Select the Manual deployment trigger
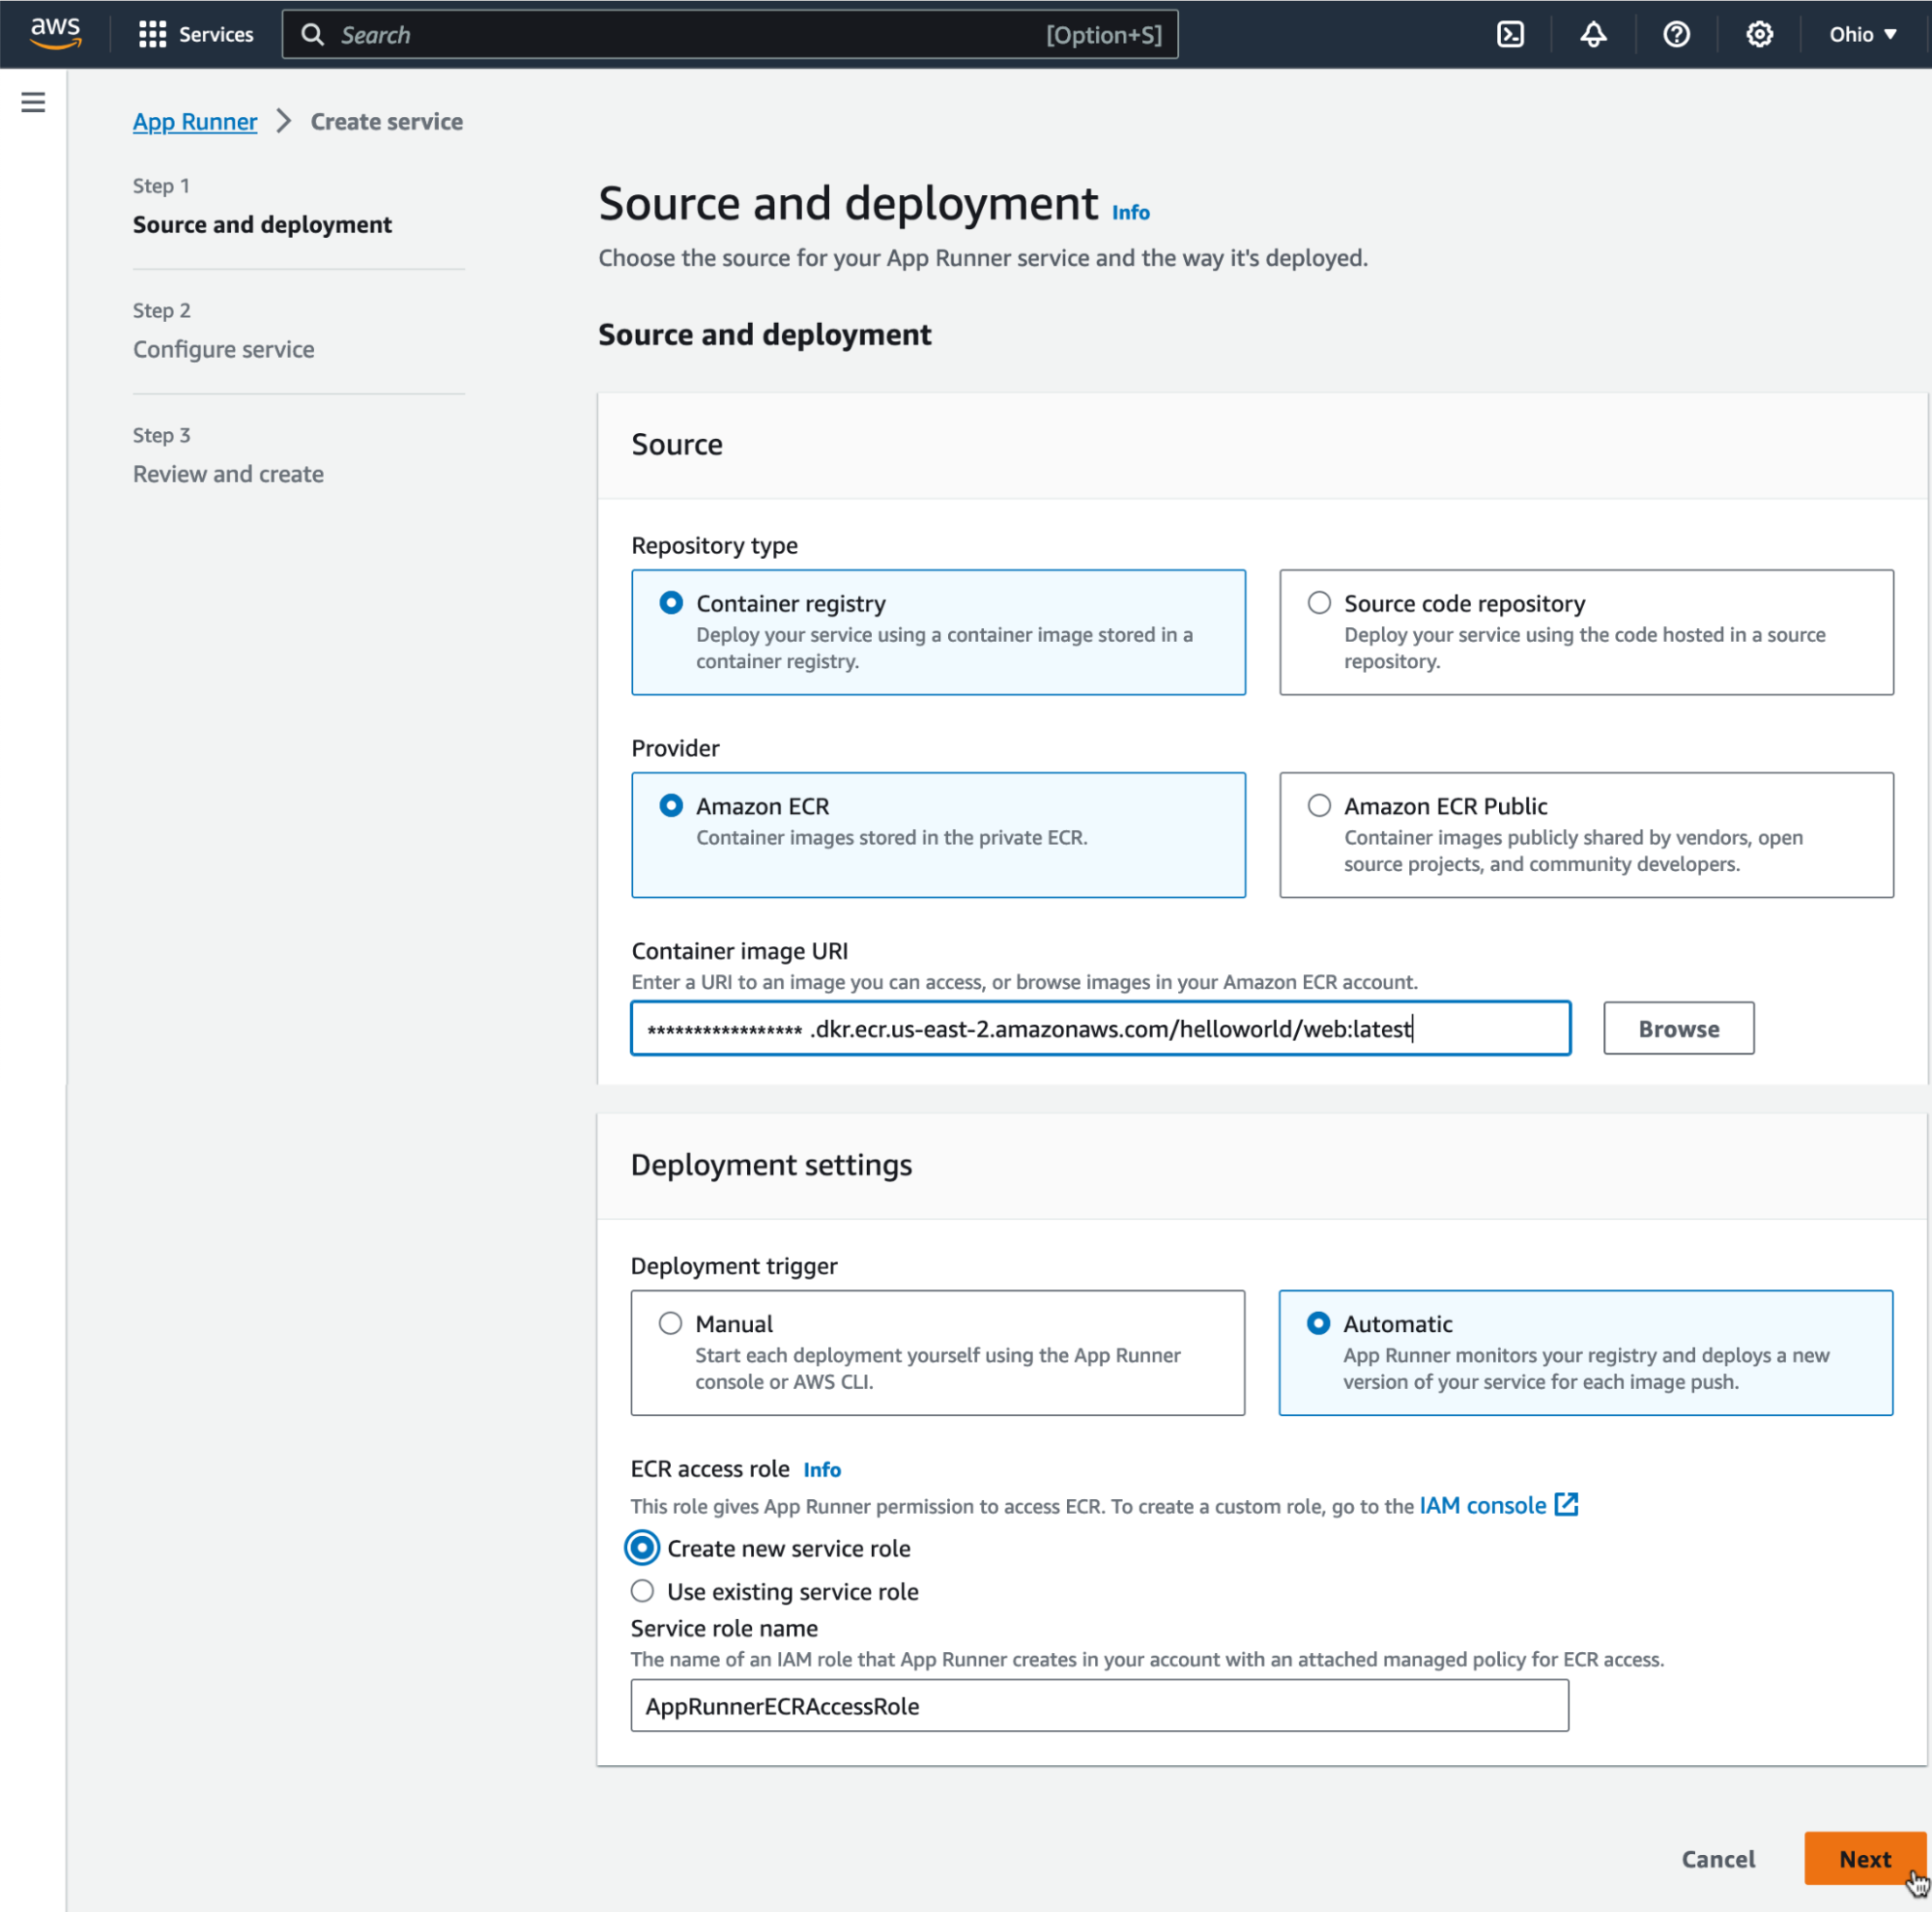Viewport: 1932px width, 1912px height. (937, 1352)
